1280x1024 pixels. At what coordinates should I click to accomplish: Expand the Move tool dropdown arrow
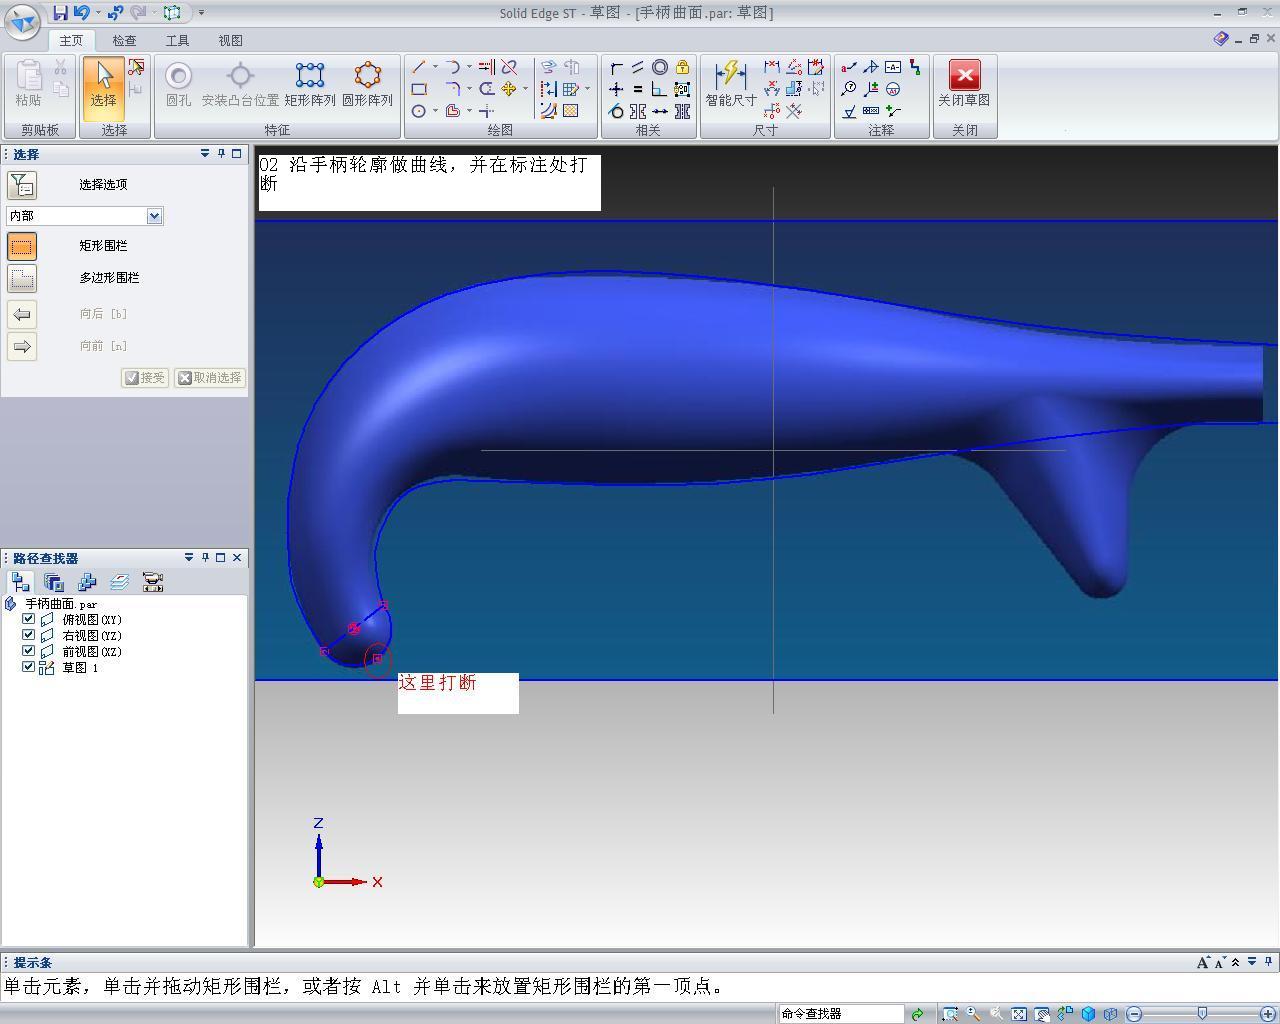coord(525,89)
